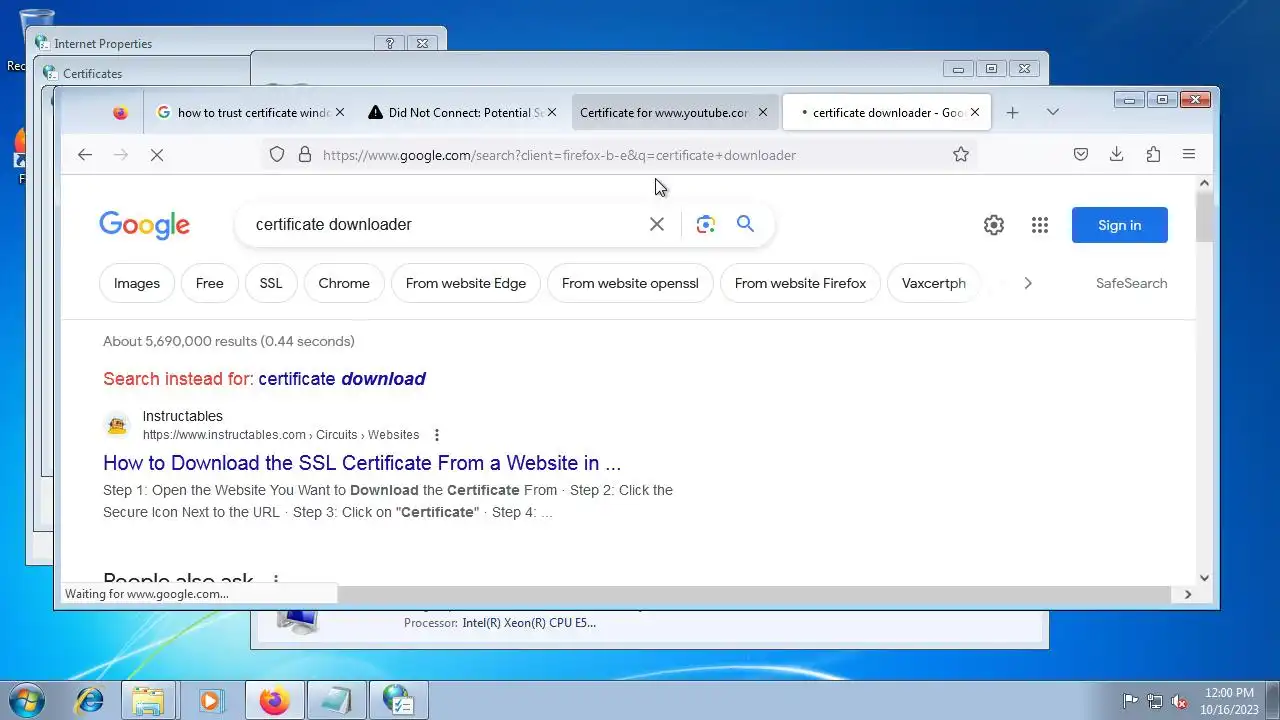The image size is (1280, 720).
Task: Open Instructables result options menu
Action: click(437, 435)
